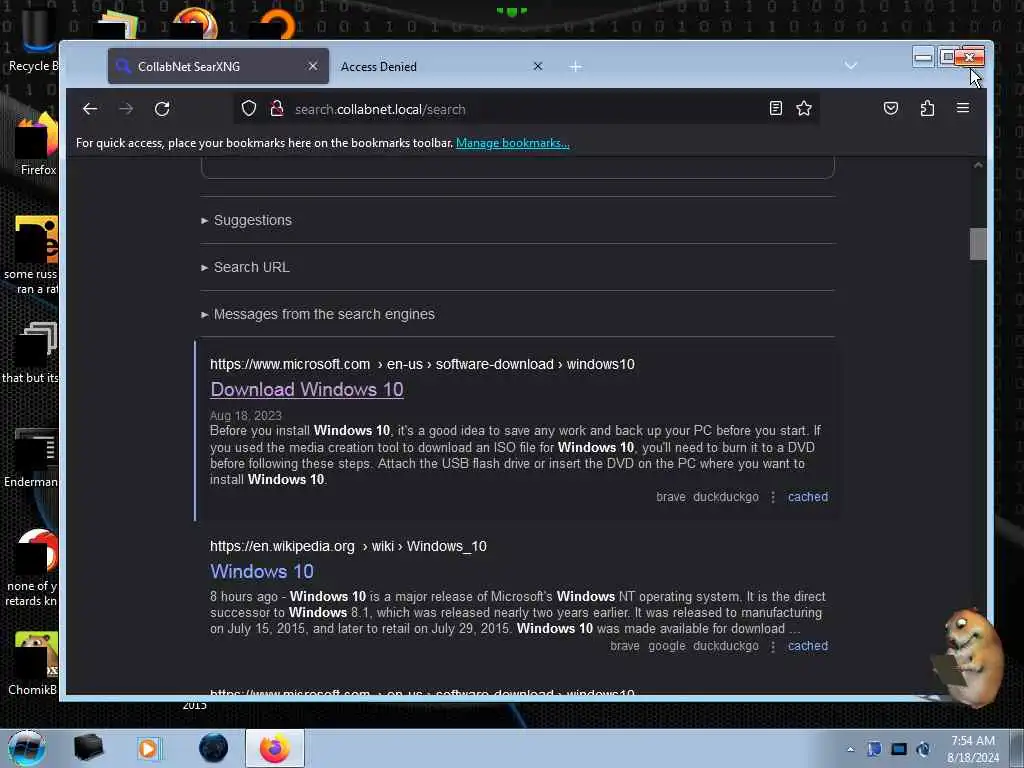This screenshot has height=768, width=1024.
Task: Click the flag tray icon
Action: 874,748
